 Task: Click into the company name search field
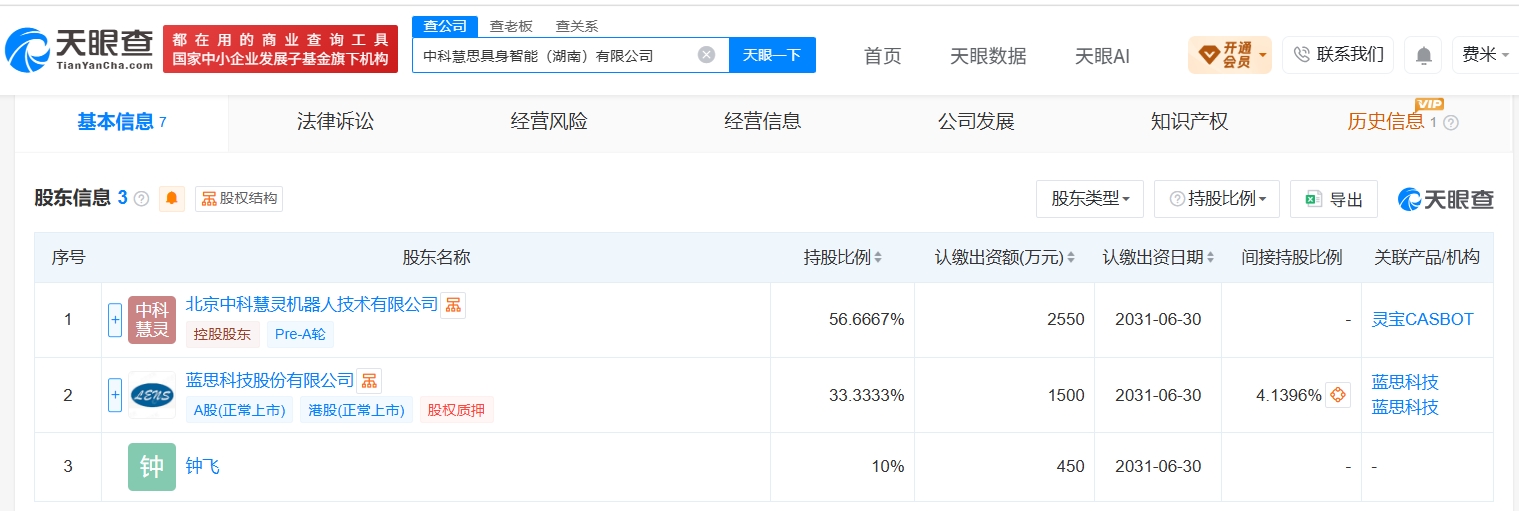pos(555,55)
